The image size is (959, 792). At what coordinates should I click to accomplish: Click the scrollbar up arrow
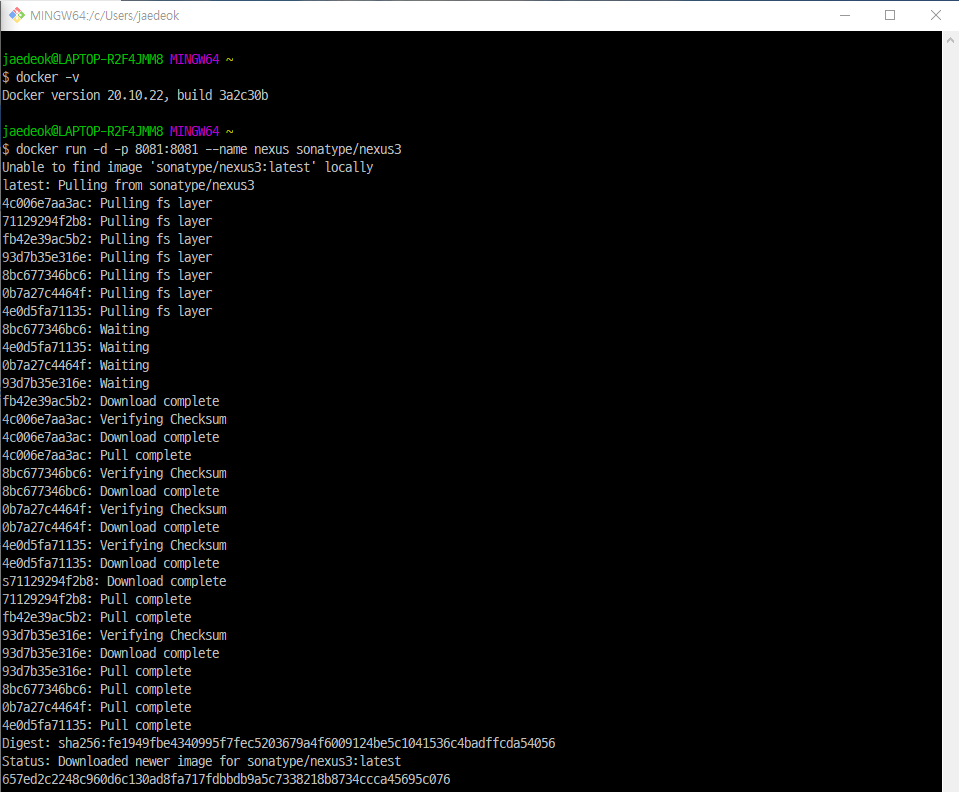950,40
